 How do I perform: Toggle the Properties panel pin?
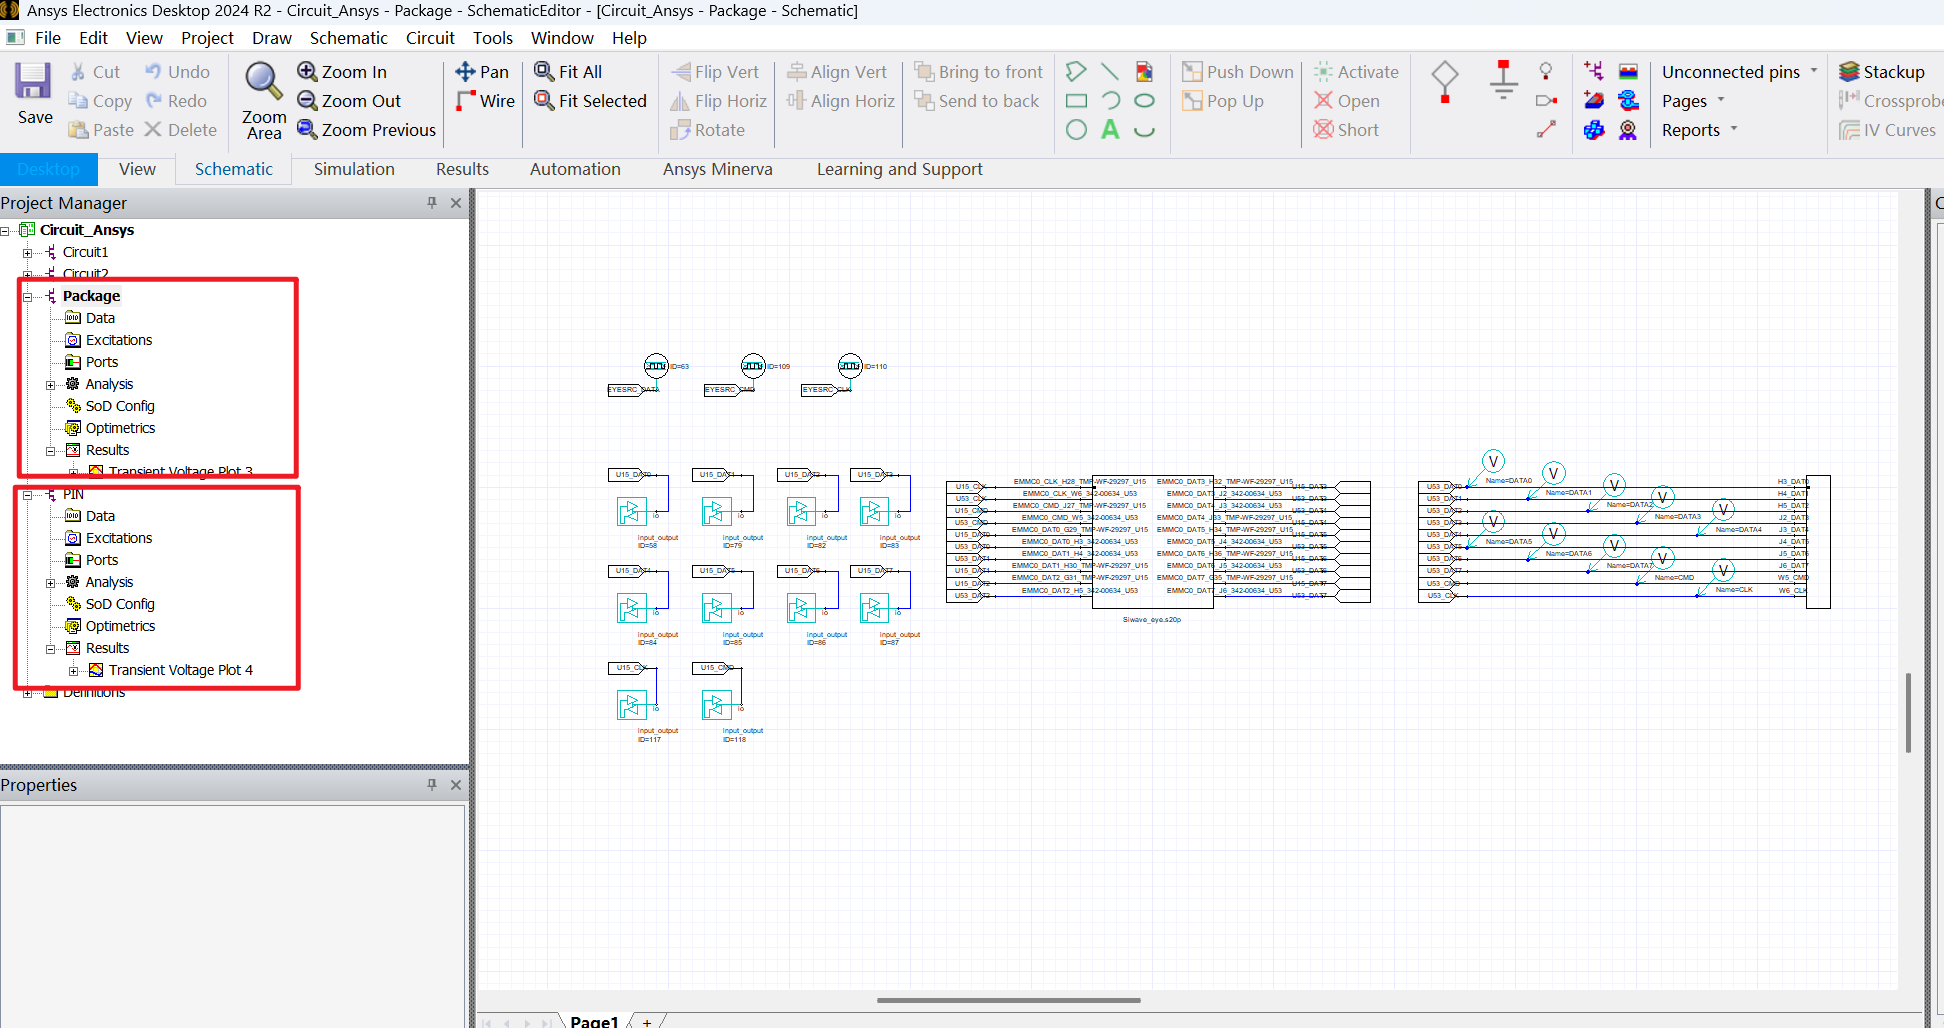432,785
